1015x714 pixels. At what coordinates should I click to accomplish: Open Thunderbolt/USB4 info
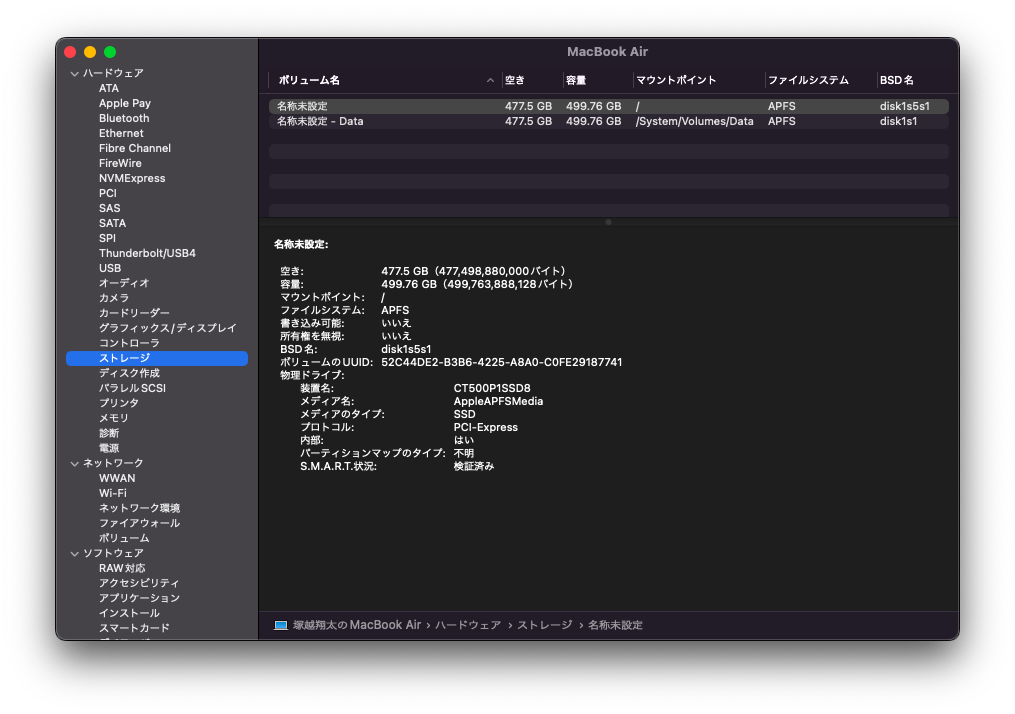pos(147,253)
